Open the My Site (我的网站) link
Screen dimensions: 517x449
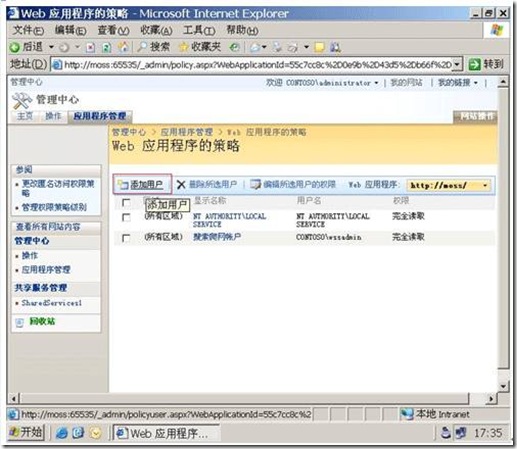406,83
